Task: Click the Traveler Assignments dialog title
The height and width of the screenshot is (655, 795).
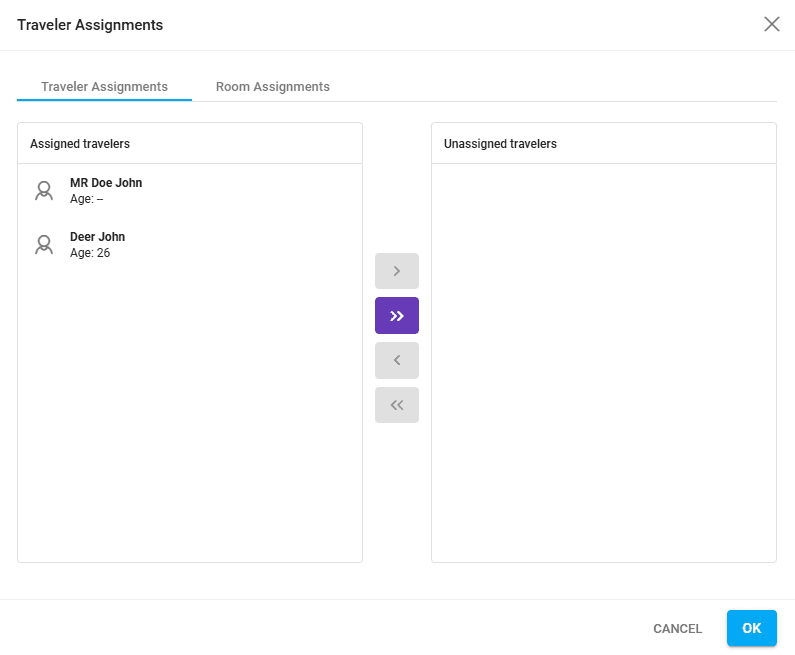Action: (x=90, y=25)
